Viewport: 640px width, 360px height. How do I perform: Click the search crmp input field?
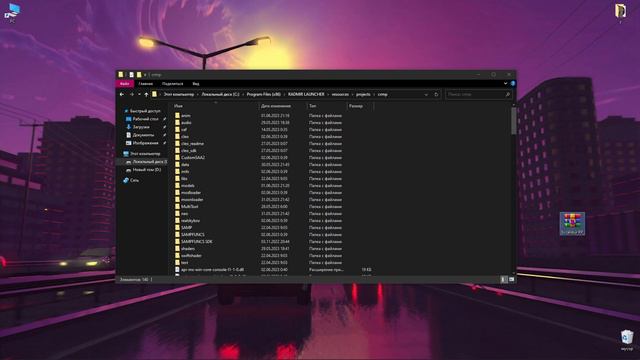[475, 94]
